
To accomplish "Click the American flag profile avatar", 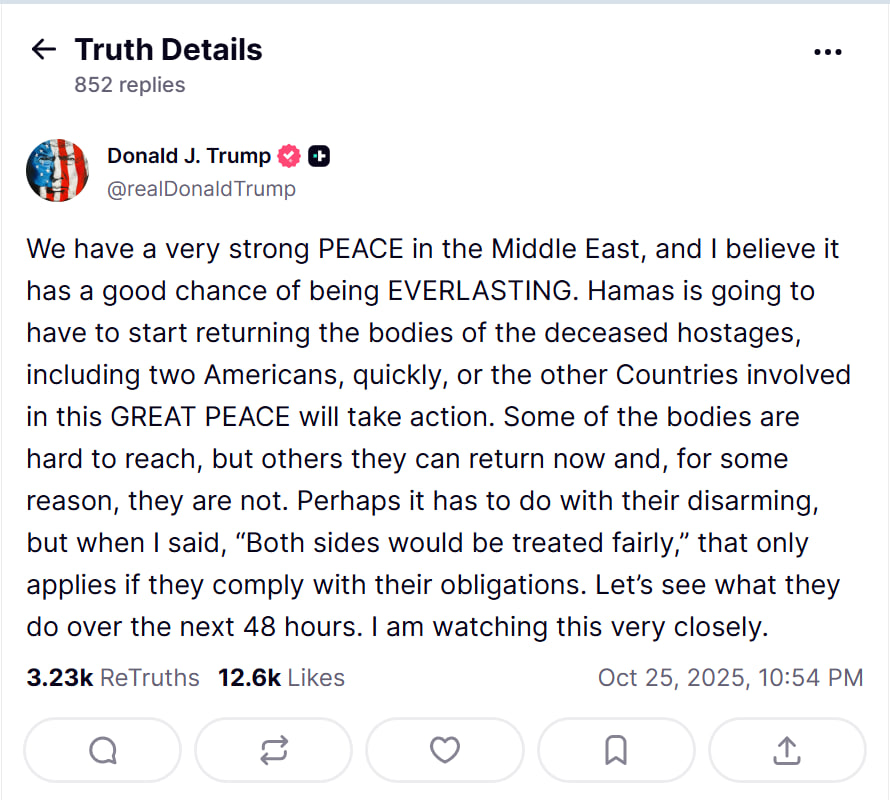I will (58, 170).
